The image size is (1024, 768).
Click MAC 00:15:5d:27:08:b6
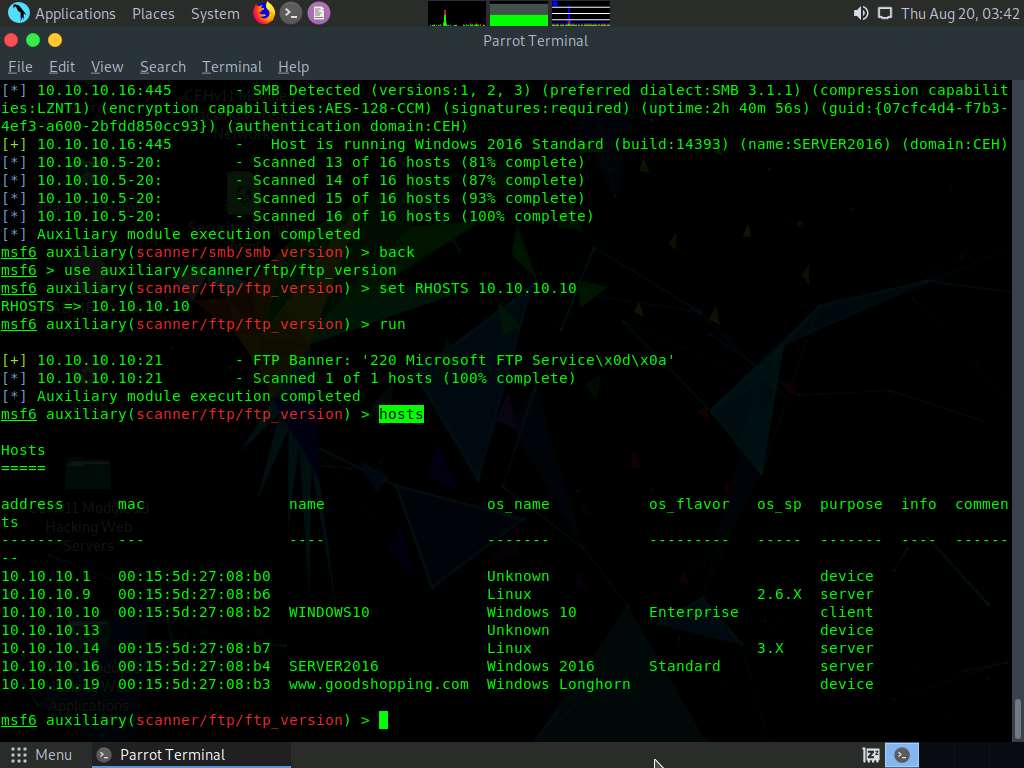click(194, 594)
